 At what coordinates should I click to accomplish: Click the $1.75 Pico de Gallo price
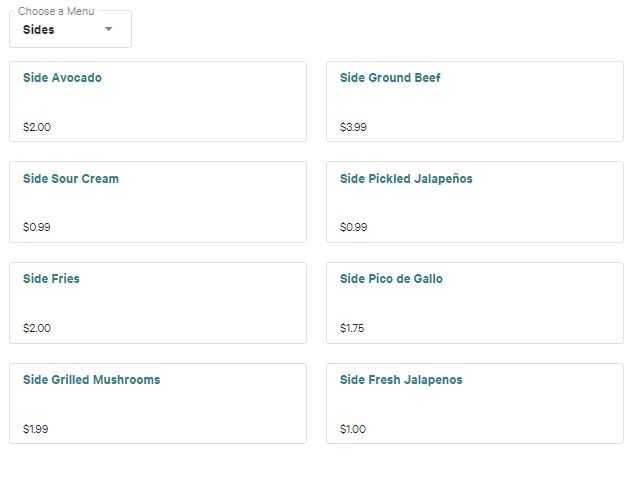(352, 328)
